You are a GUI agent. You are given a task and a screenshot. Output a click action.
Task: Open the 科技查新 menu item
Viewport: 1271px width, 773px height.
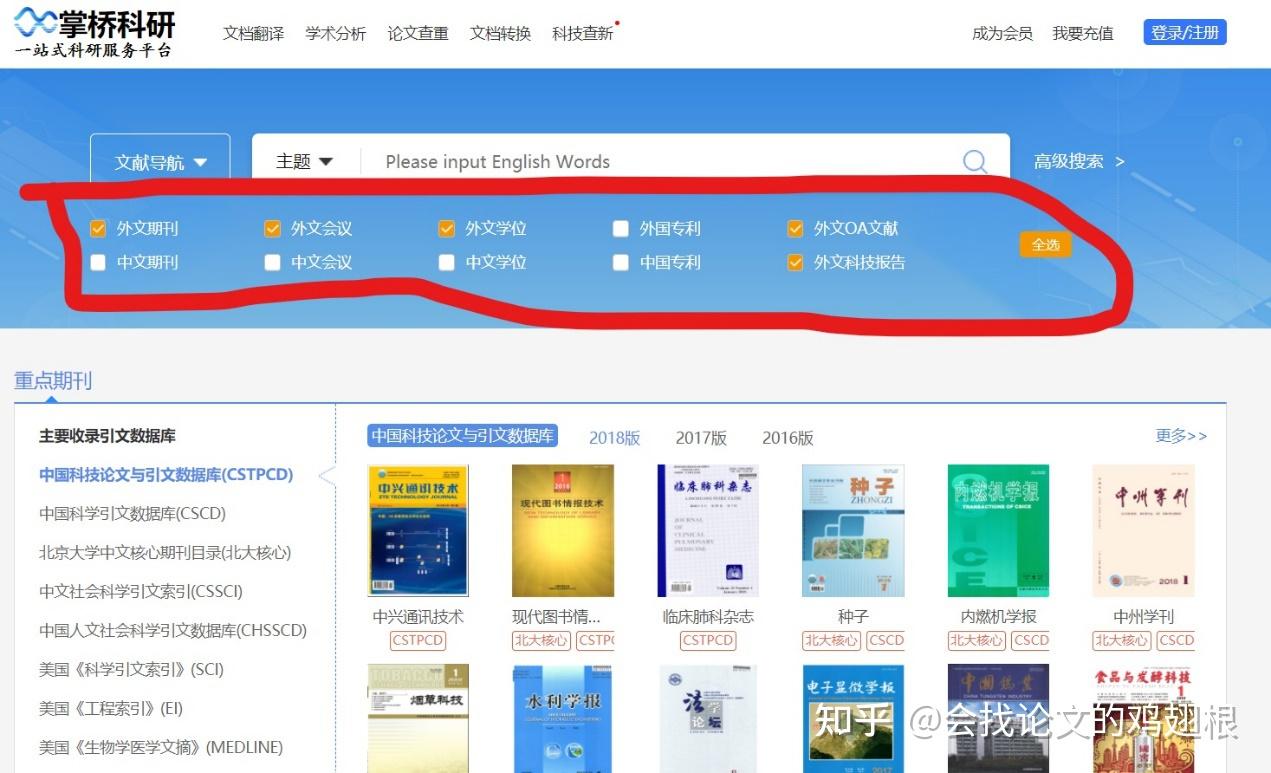(582, 32)
